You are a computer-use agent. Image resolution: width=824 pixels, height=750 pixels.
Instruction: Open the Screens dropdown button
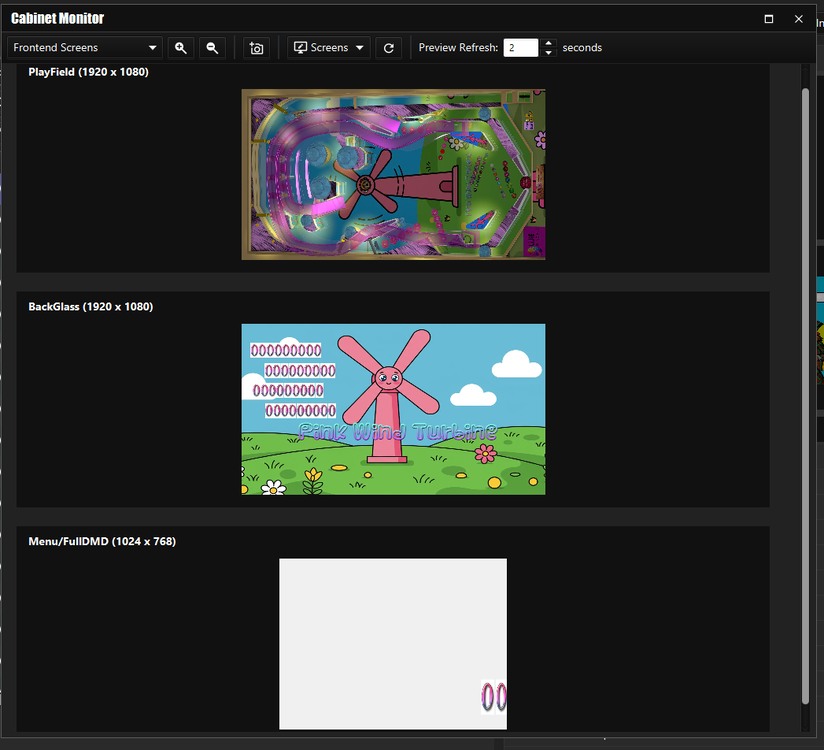328,48
